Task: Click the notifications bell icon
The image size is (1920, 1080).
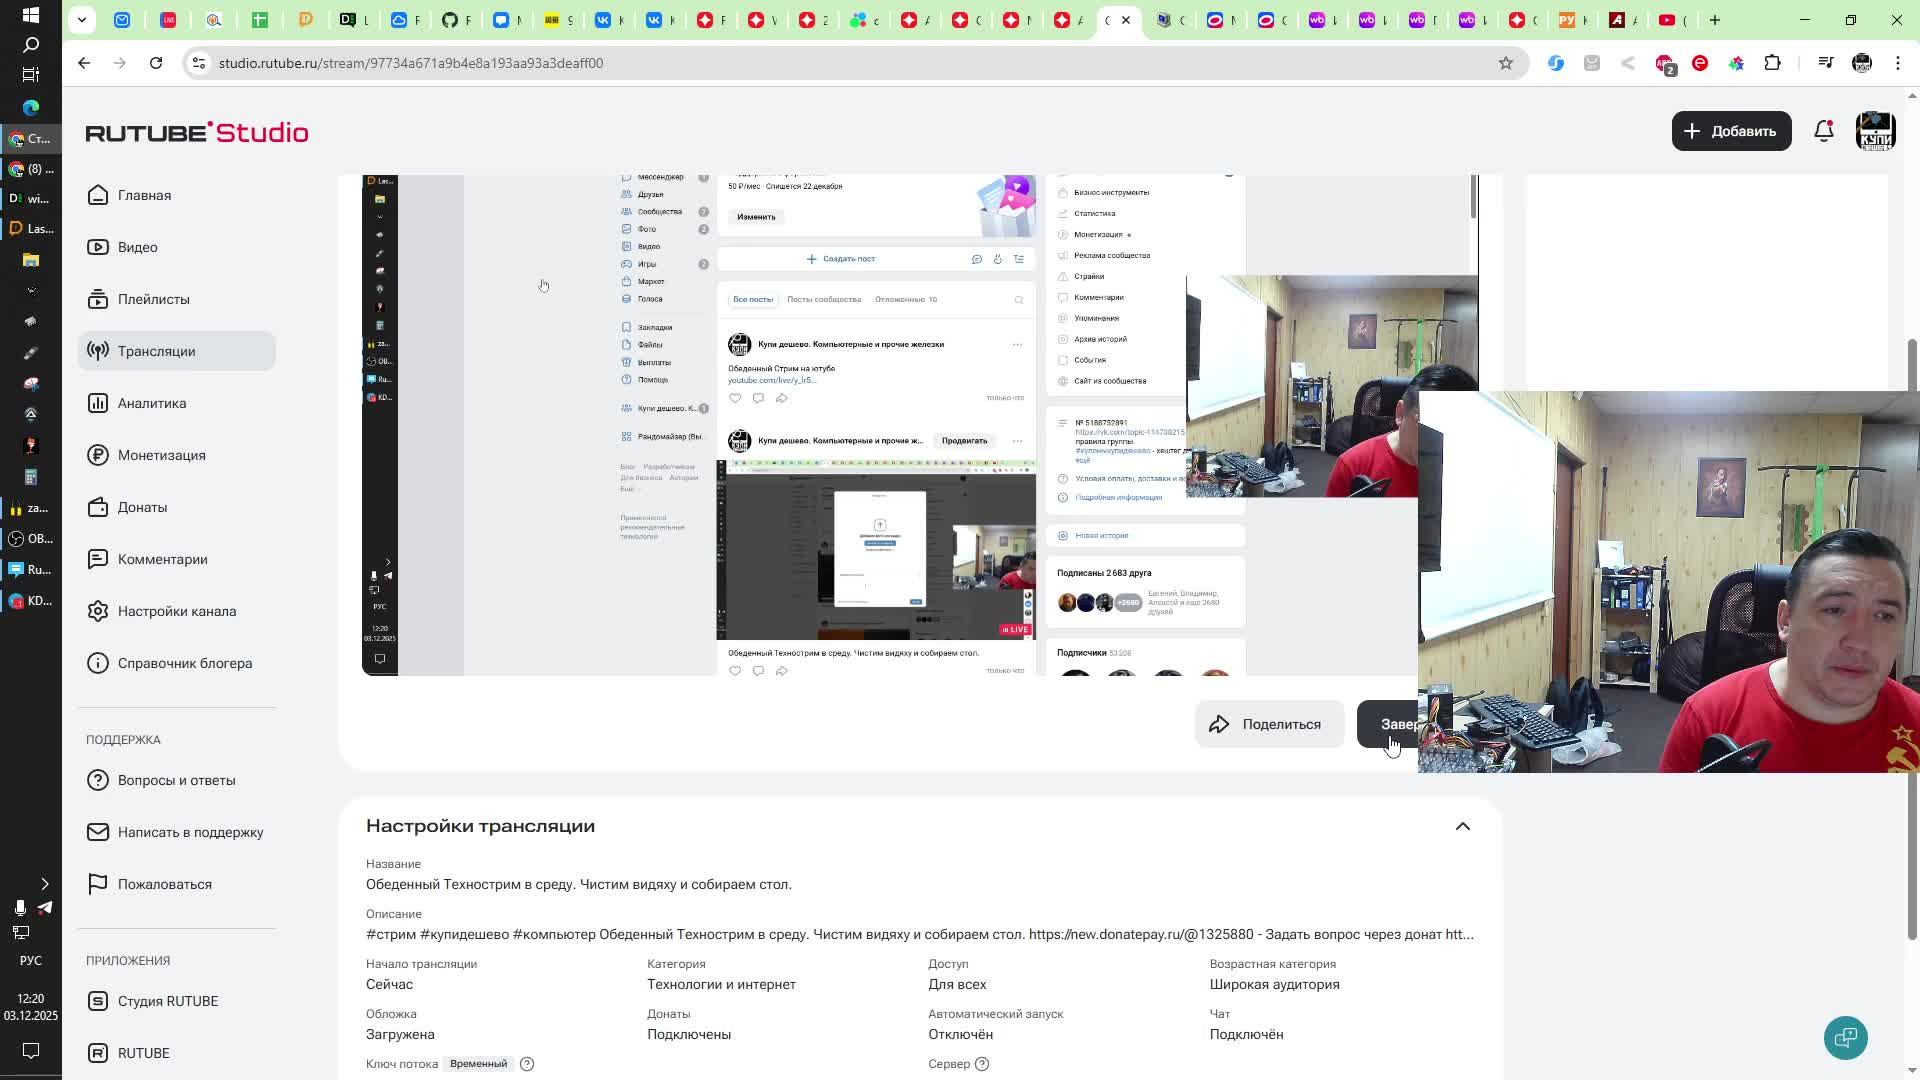Action: 1824,131
